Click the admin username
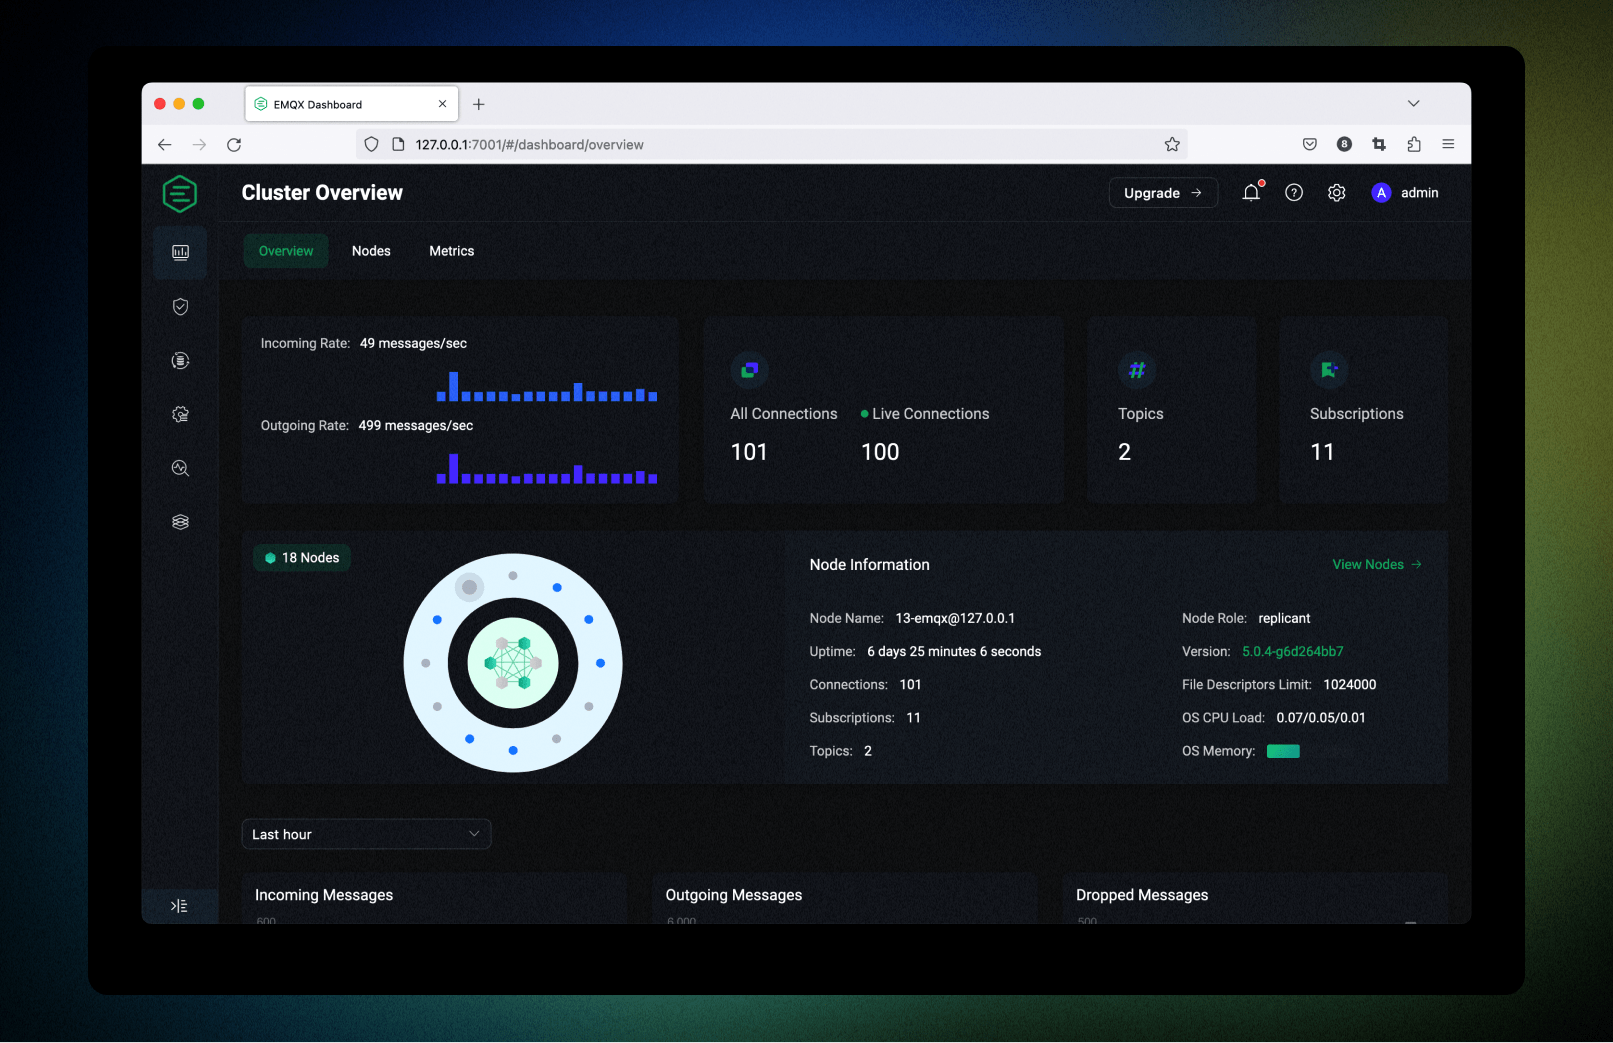This screenshot has height=1043, width=1613. 1419,193
